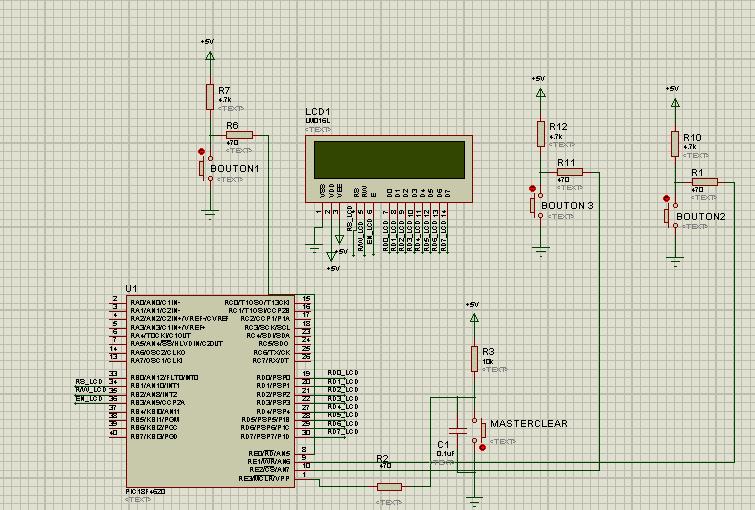Click the RC0/T1OSO/T13CKI pin name
The height and width of the screenshot is (510, 755).
257,302
